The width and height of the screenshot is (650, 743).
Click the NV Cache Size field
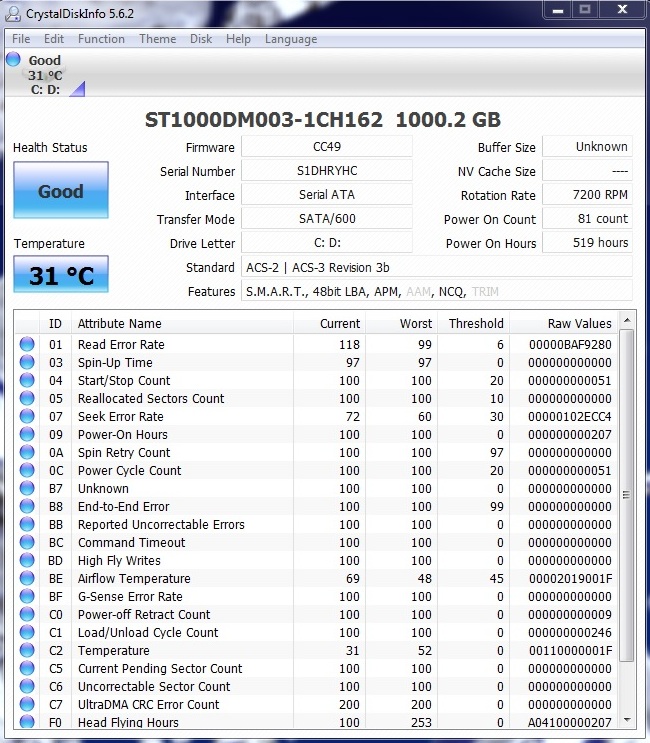[587, 171]
